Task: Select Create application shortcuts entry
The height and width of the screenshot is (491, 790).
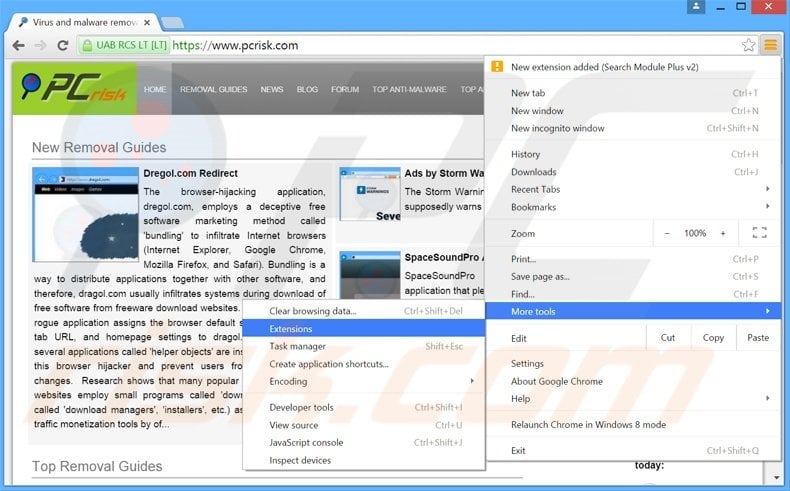Action: [364, 364]
